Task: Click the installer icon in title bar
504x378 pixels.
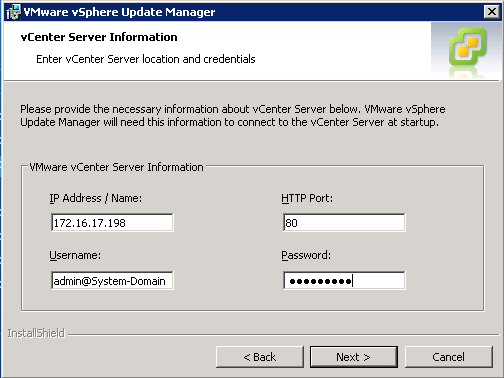Action: pos(13,12)
